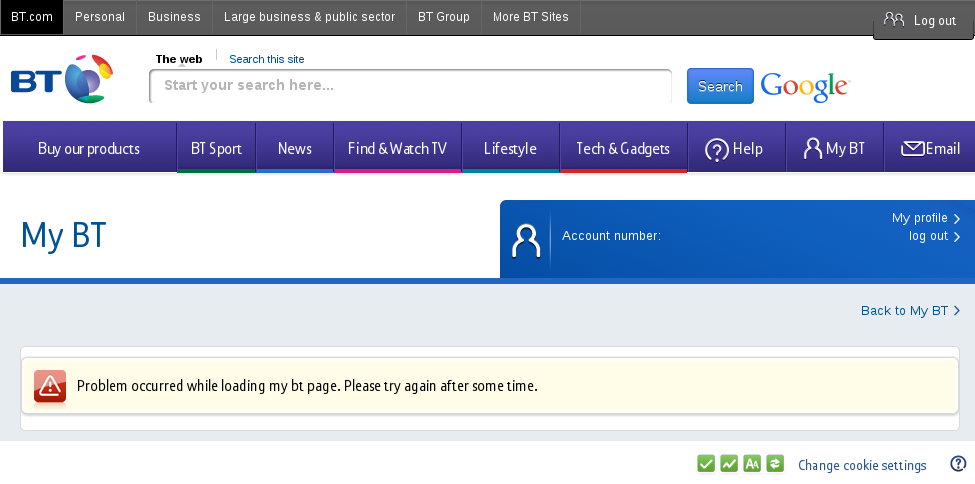
Task: Open Email via envelope icon
Action: tap(912, 149)
